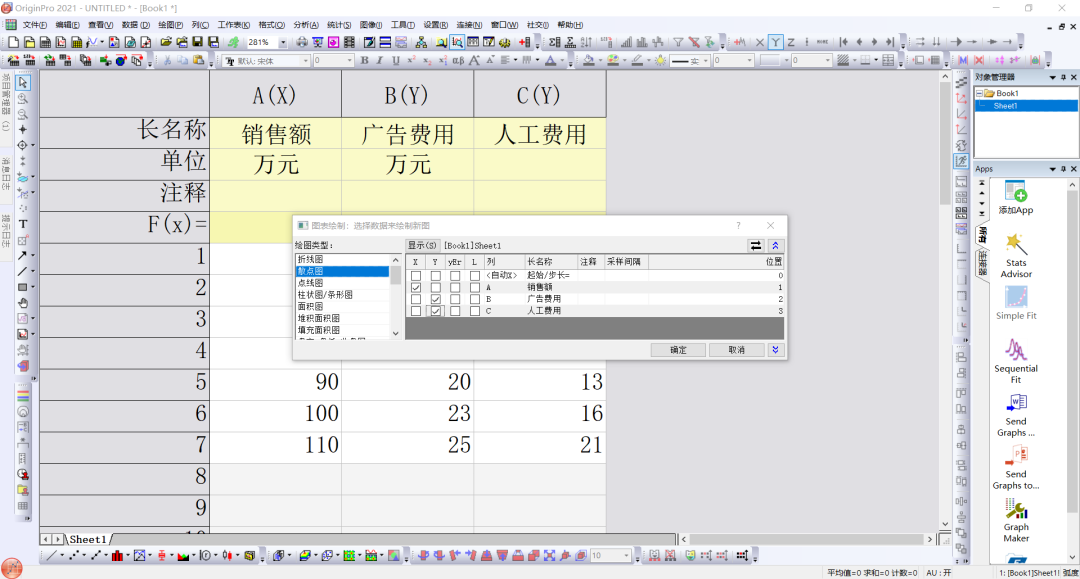
Task: Open the font name 默认: 宋体 dropdown
Action: [306, 61]
